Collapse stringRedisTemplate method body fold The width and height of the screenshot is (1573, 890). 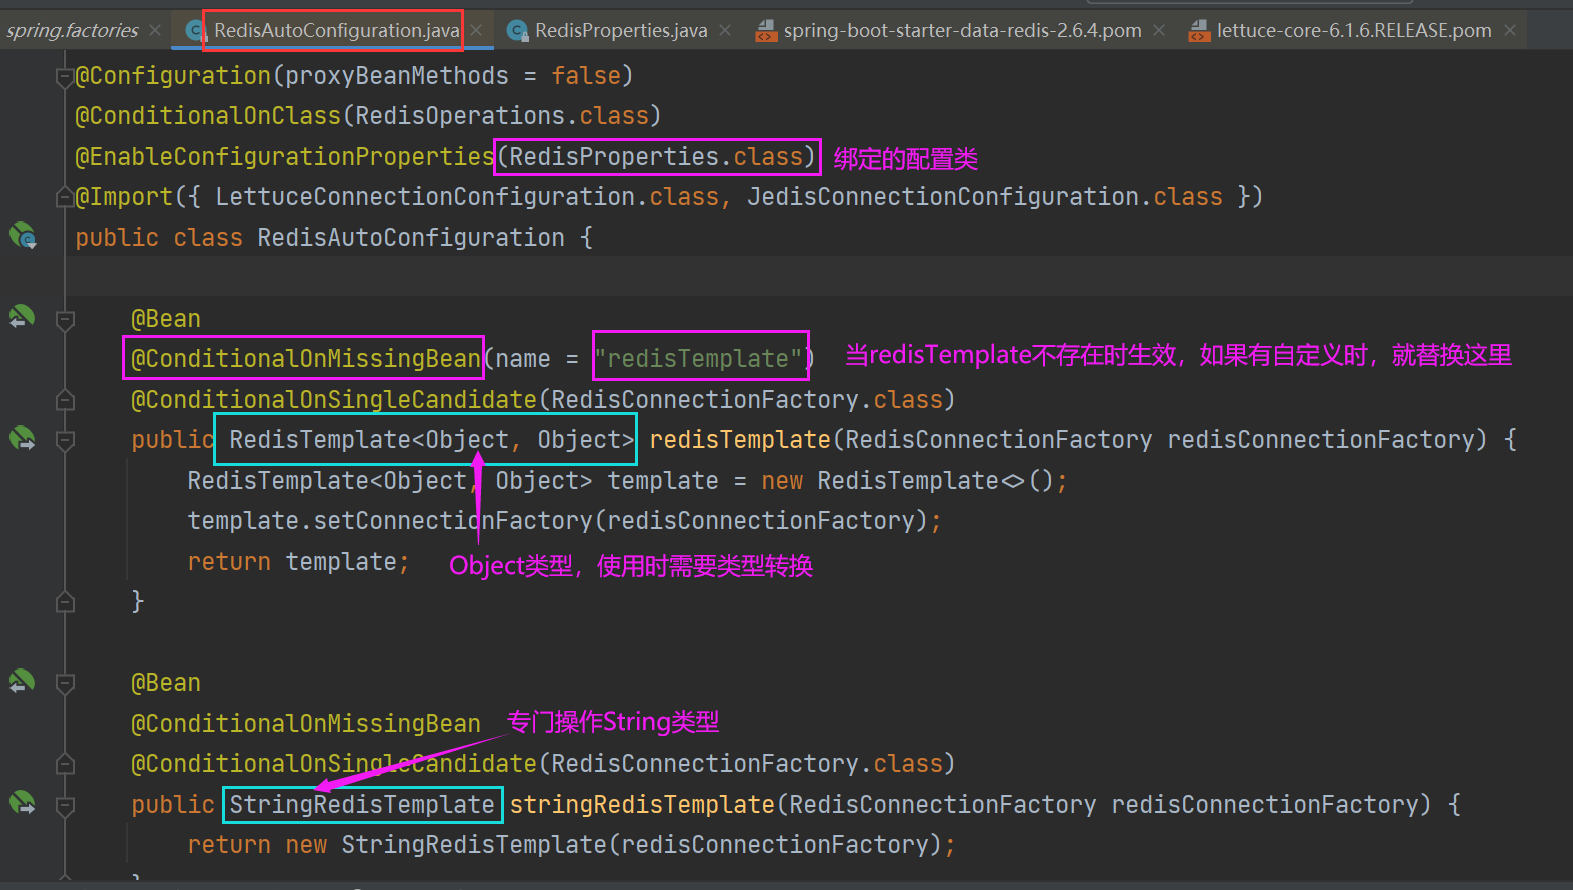(65, 805)
